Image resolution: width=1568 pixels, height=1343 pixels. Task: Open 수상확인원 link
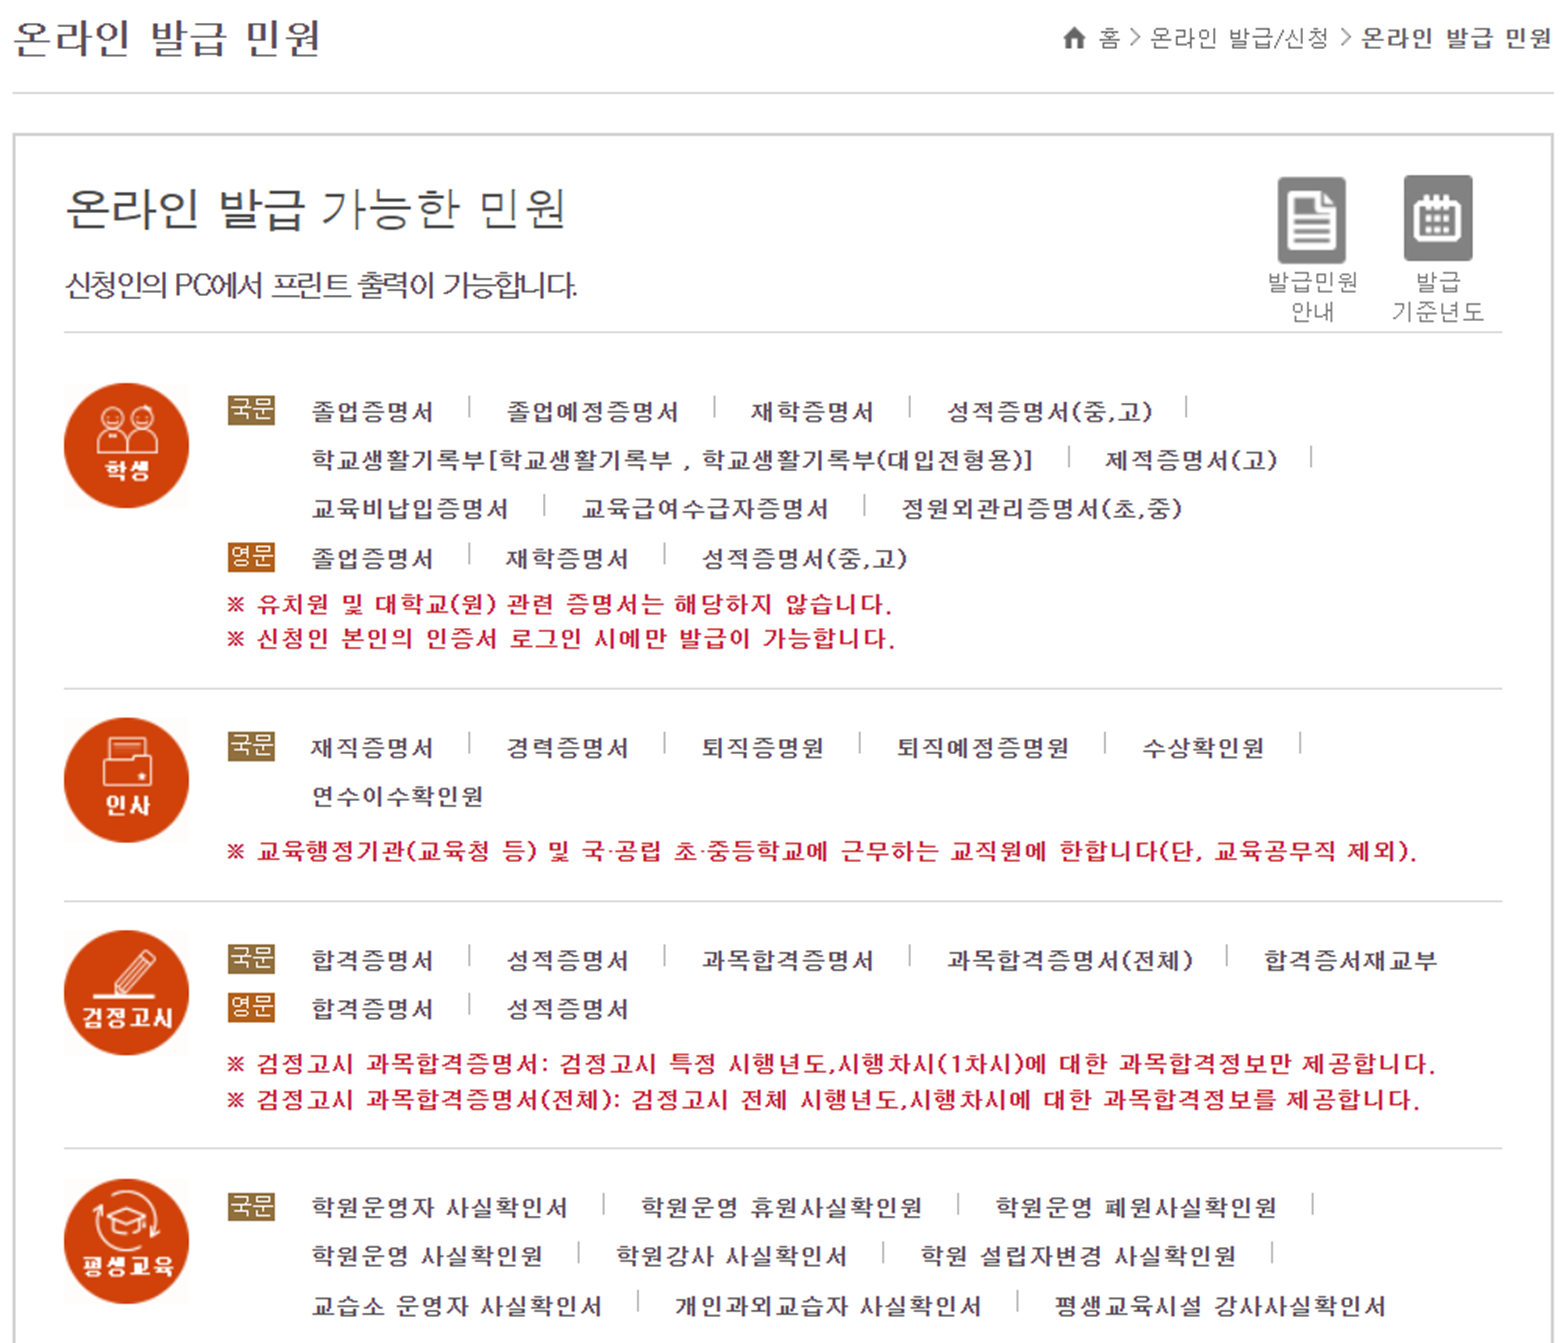coord(1203,748)
